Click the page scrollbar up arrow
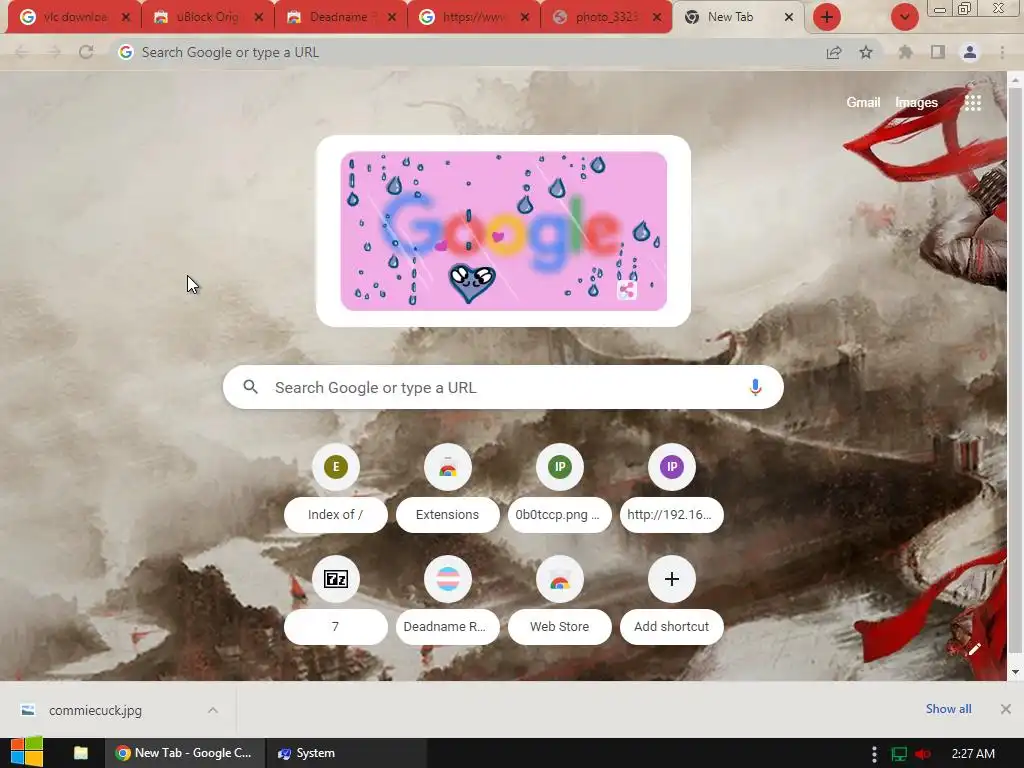Viewport: 1024px width, 768px height. (1015, 80)
